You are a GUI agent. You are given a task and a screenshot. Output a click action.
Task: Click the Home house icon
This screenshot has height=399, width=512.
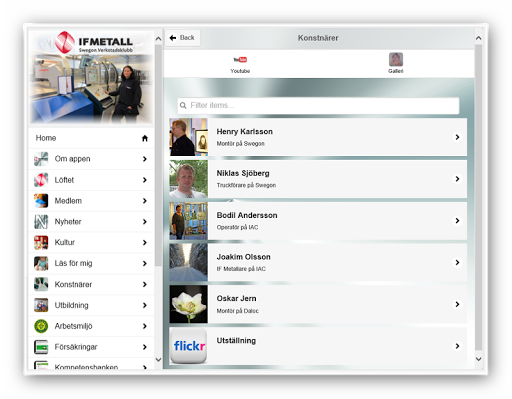click(x=145, y=138)
